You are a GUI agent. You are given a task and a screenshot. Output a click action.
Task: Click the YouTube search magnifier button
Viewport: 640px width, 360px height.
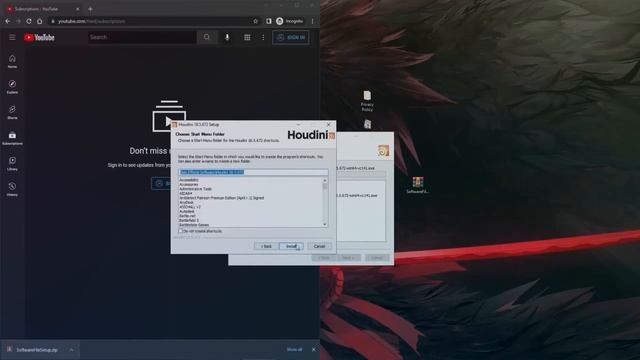[207, 37]
